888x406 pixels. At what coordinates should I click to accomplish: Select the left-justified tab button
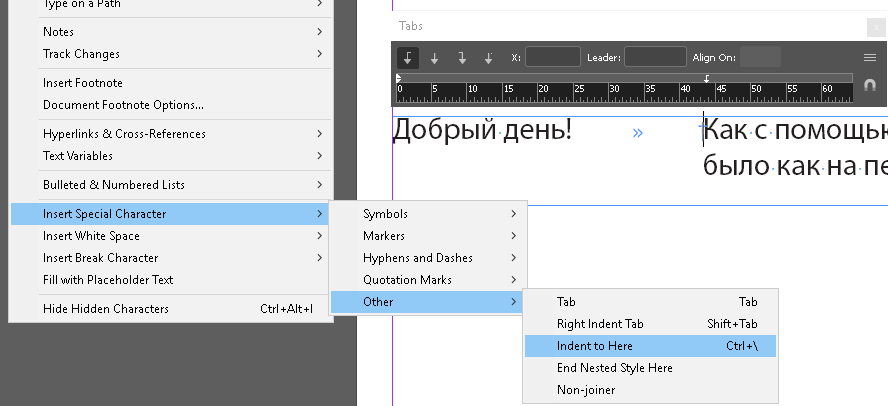click(408, 57)
